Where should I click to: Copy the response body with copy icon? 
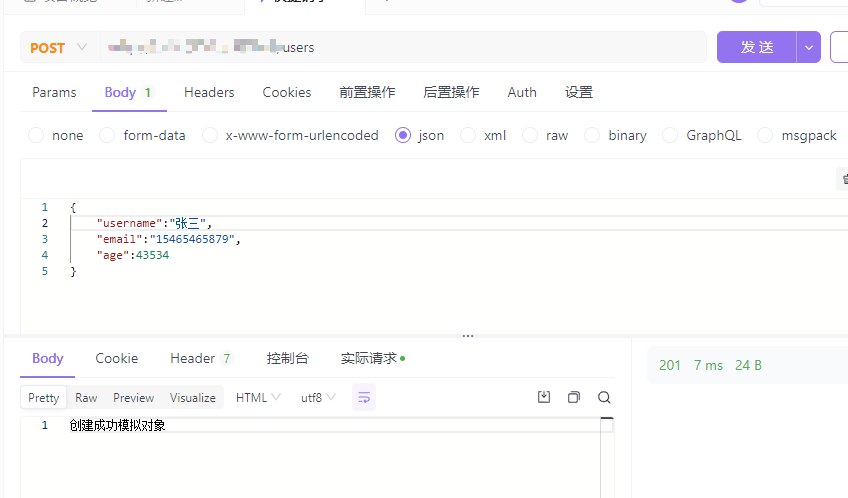[x=574, y=397]
